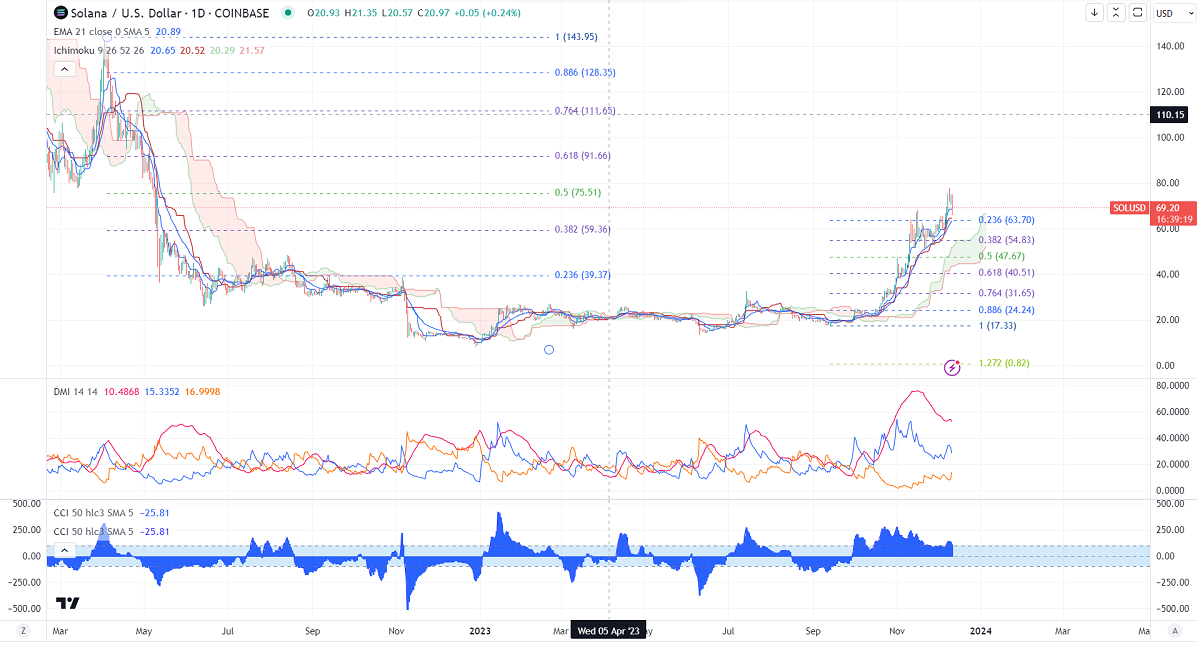Viewport: 1197px width, 647px height.
Task: Click the auto scale A button at bottom right
Action: coord(1174,630)
